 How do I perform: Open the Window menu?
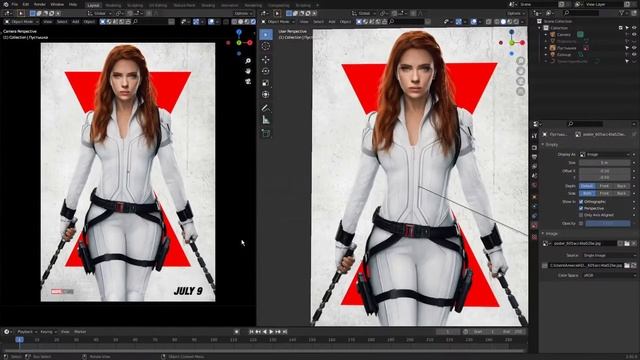tap(57, 4)
